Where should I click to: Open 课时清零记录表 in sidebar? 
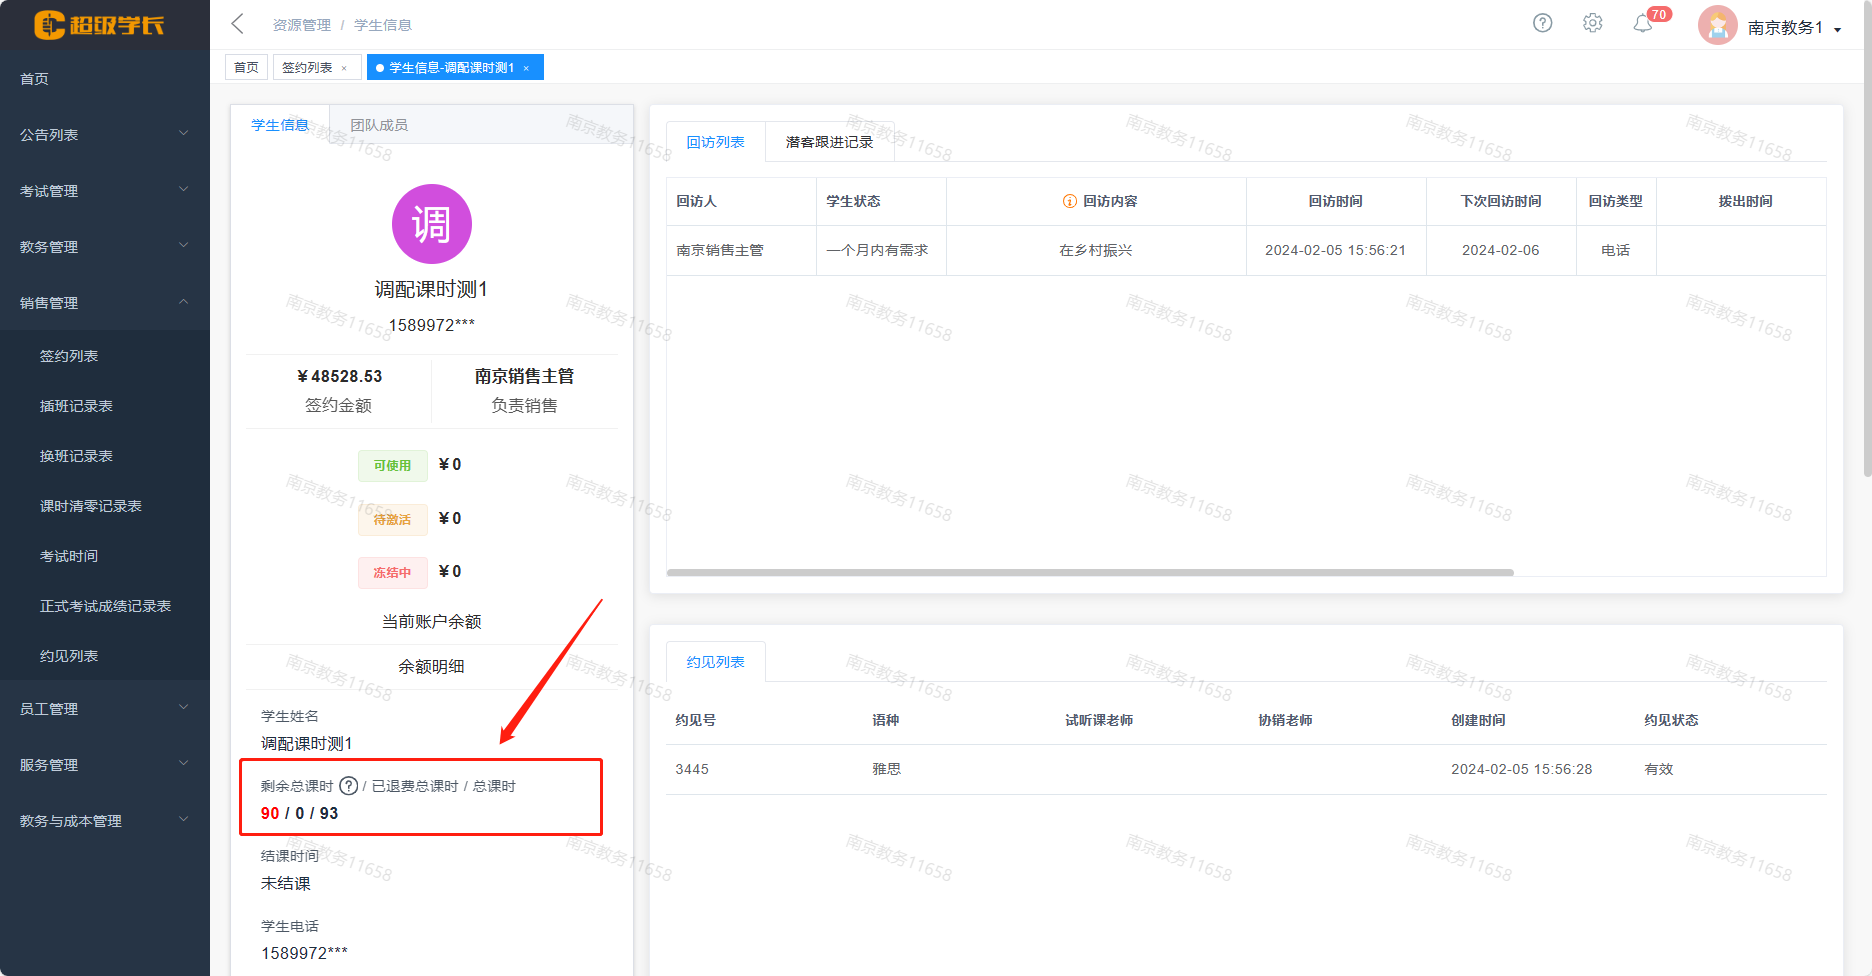(91, 506)
